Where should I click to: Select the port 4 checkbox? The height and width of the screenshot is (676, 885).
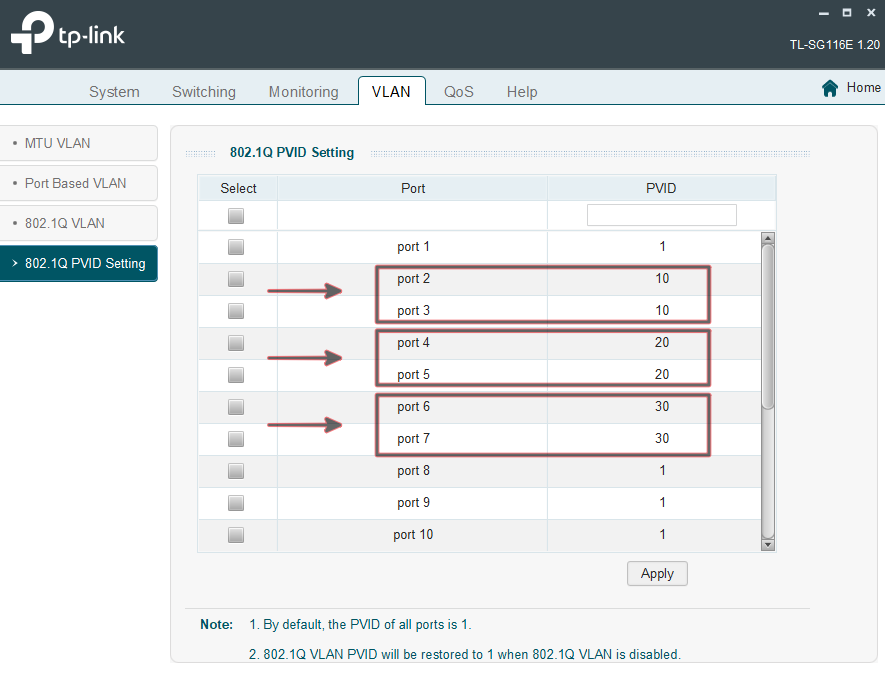[x=236, y=343]
